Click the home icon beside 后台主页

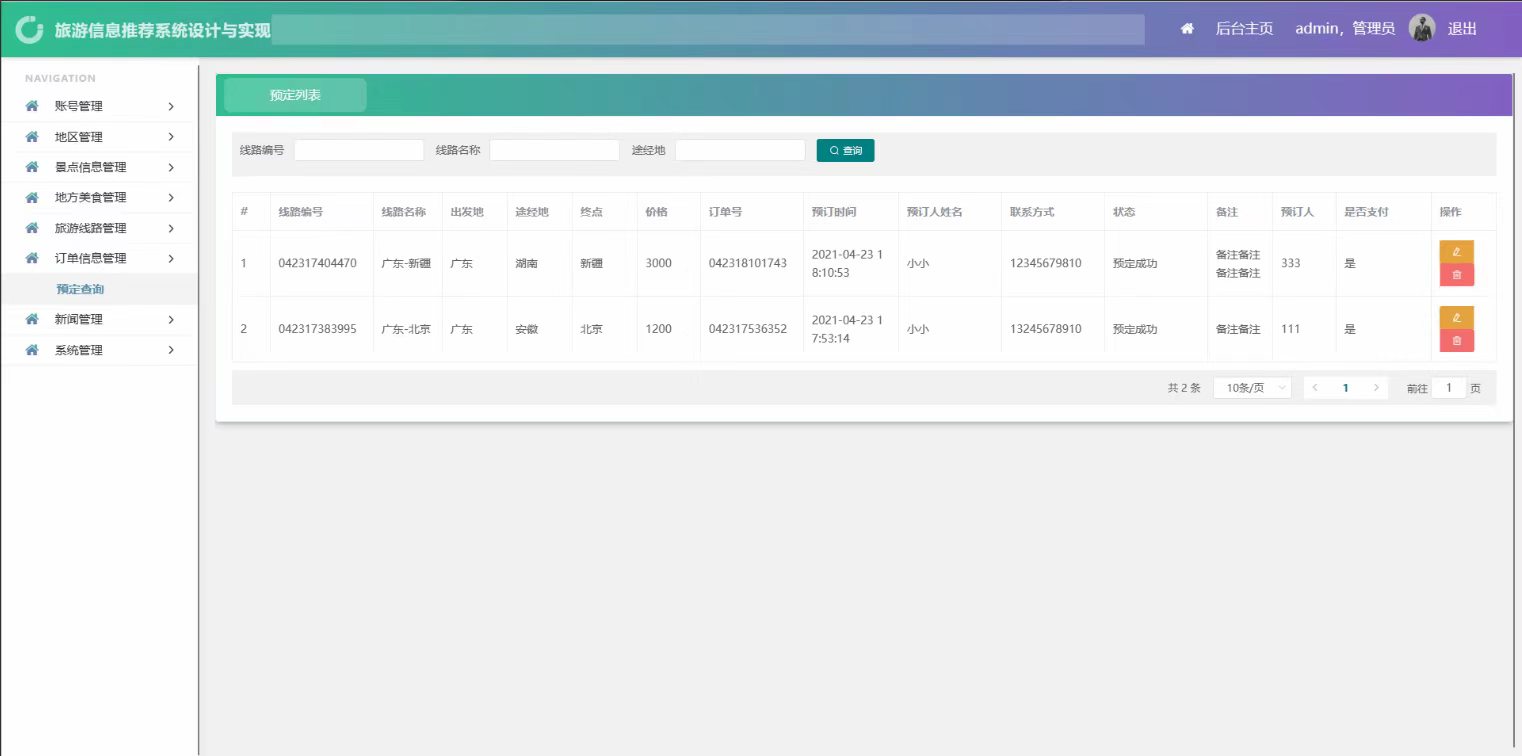[x=1187, y=29]
